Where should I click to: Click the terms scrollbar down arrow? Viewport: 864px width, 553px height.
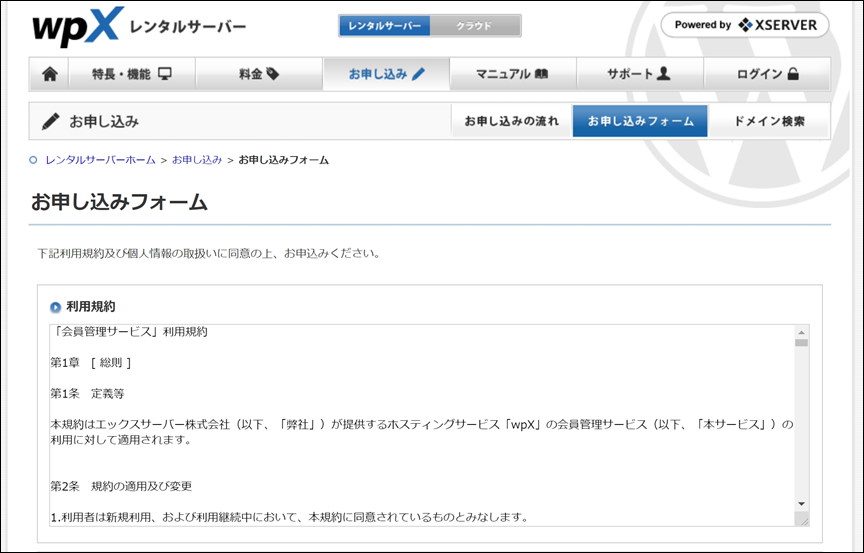pos(801,504)
